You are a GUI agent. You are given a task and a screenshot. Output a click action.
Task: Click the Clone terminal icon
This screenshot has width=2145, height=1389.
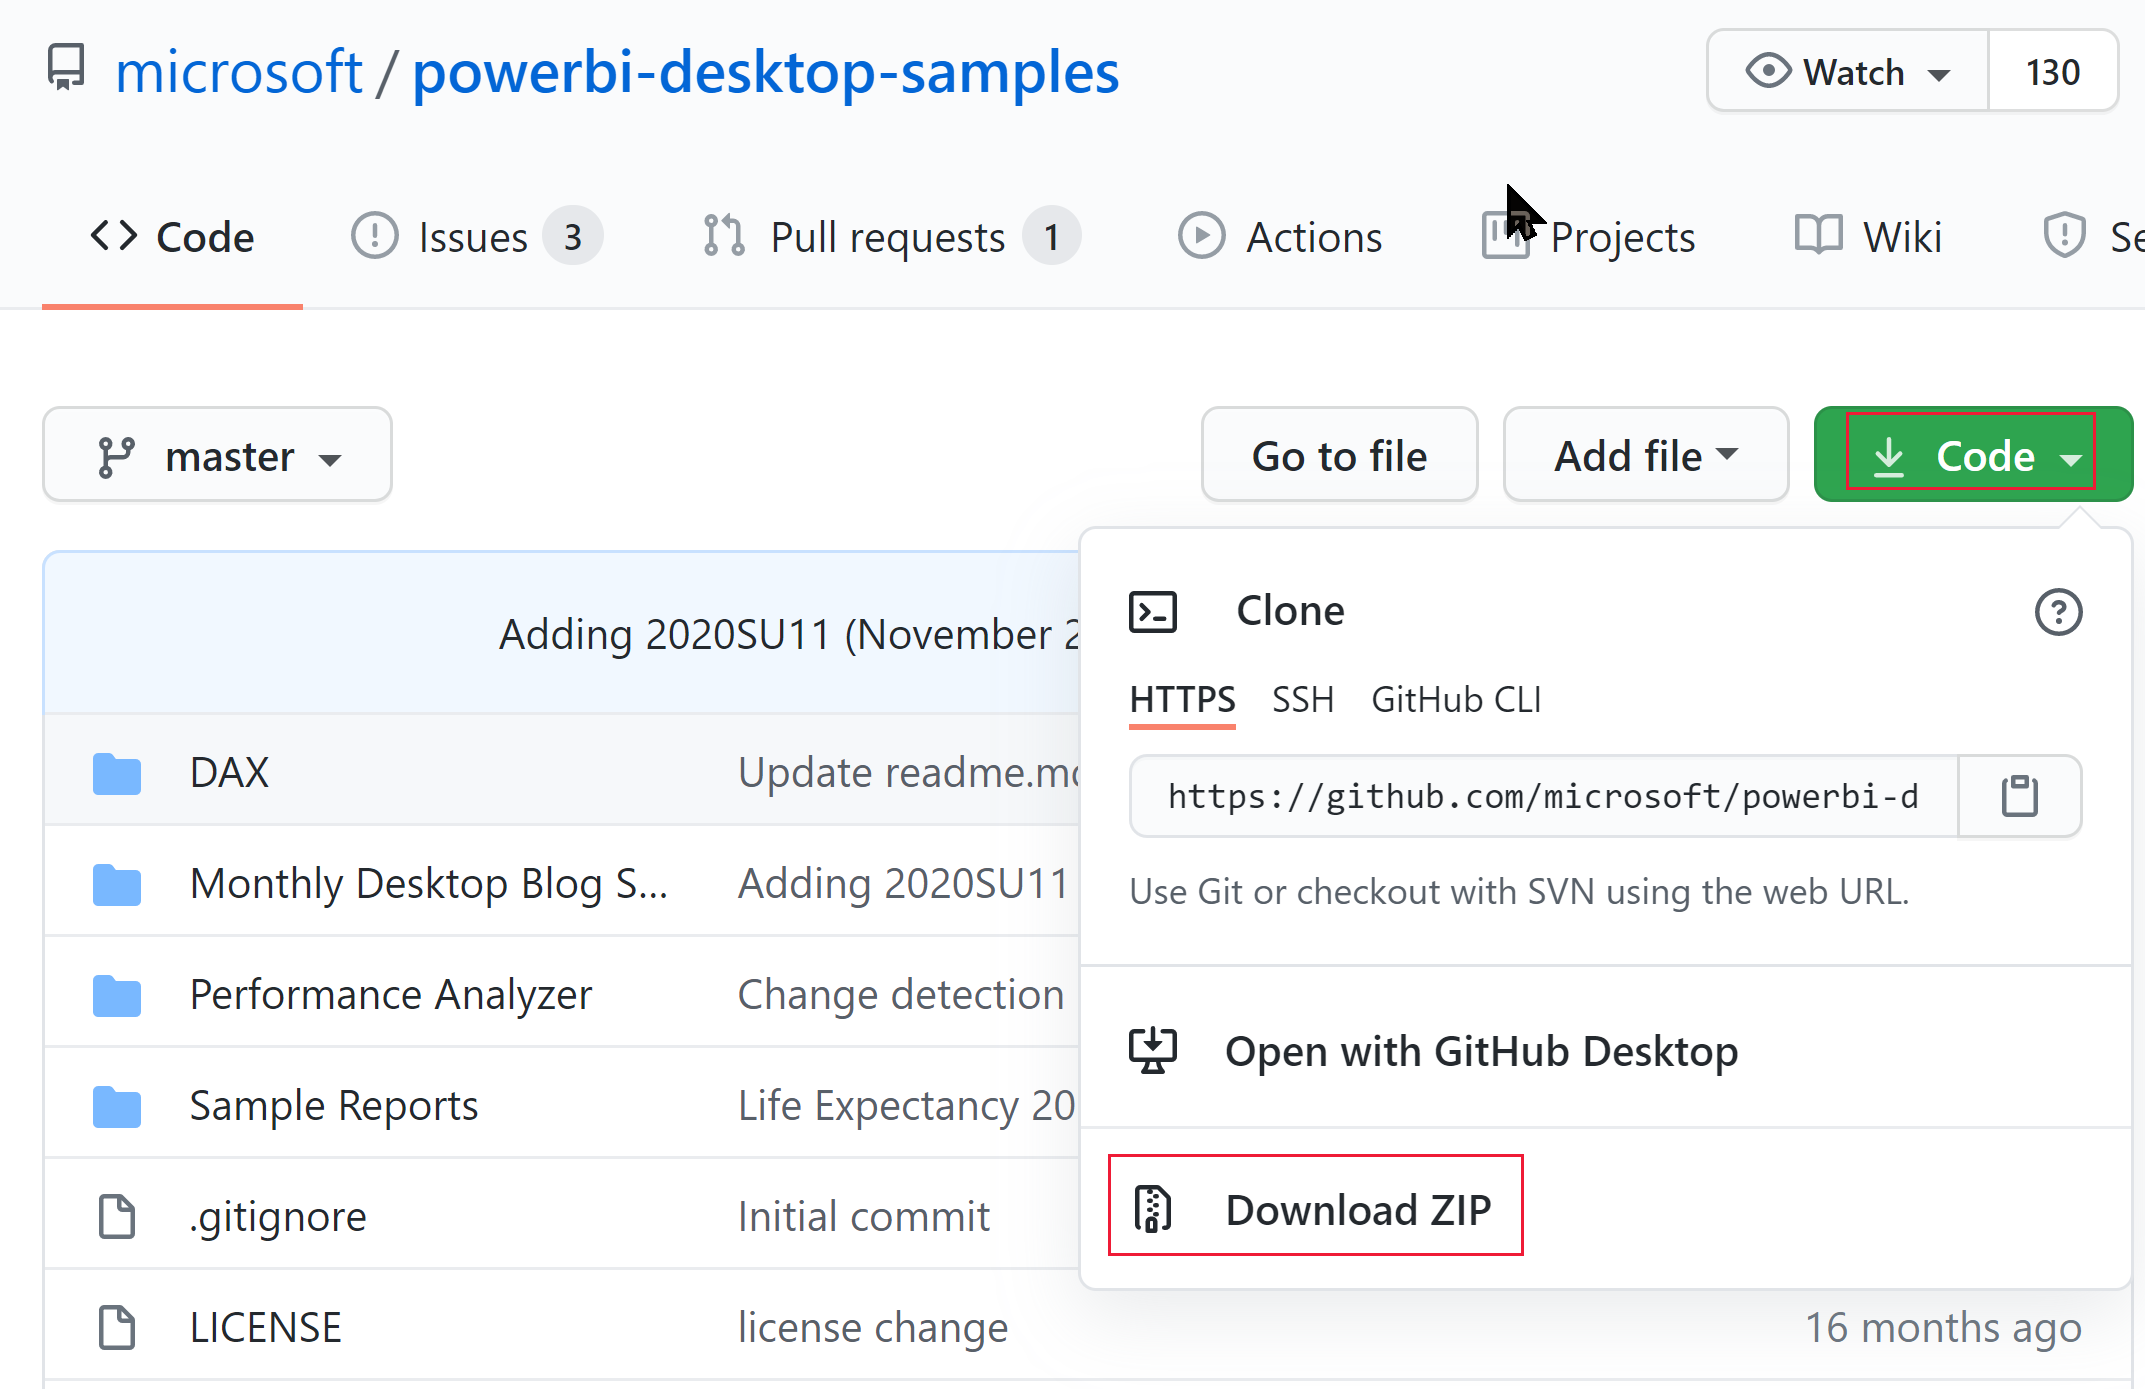point(1154,612)
